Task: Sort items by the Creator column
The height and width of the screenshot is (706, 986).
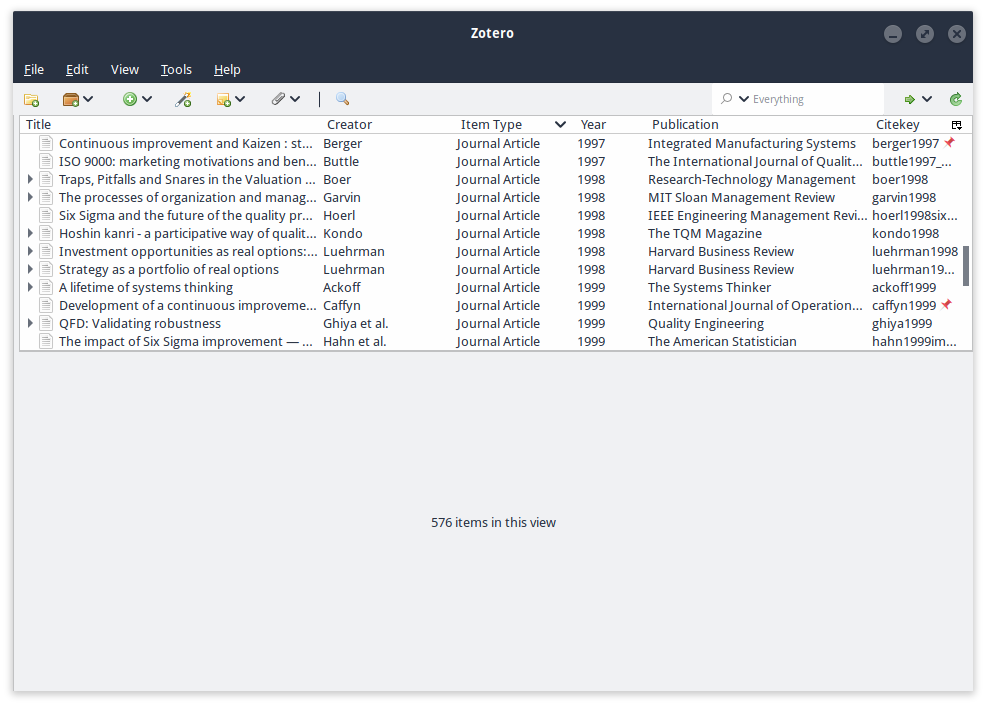Action: (x=349, y=124)
